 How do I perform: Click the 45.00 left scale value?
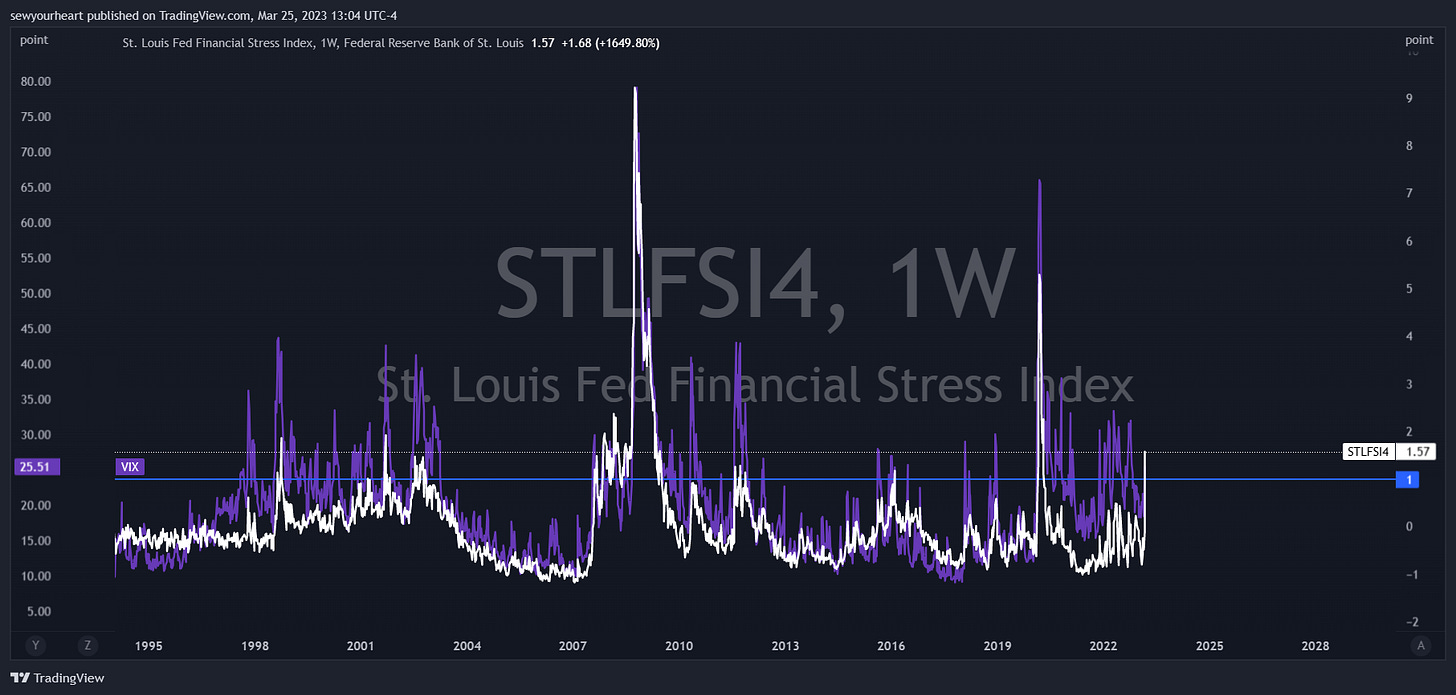(x=35, y=329)
